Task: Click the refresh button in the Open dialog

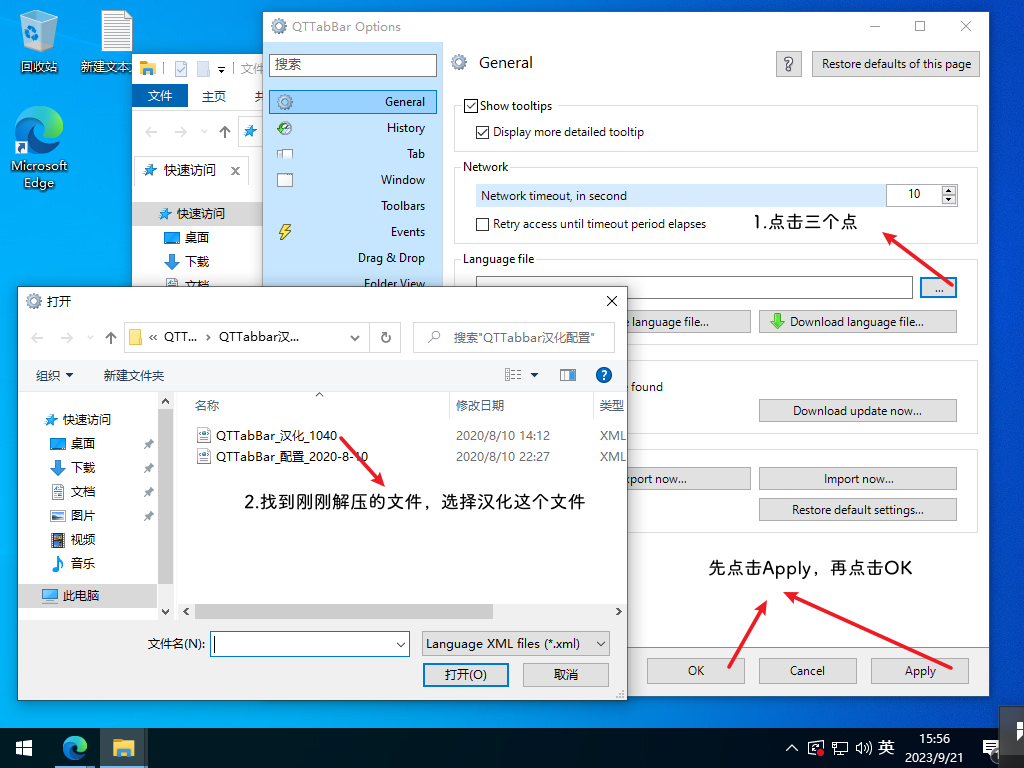Action: (x=385, y=337)
